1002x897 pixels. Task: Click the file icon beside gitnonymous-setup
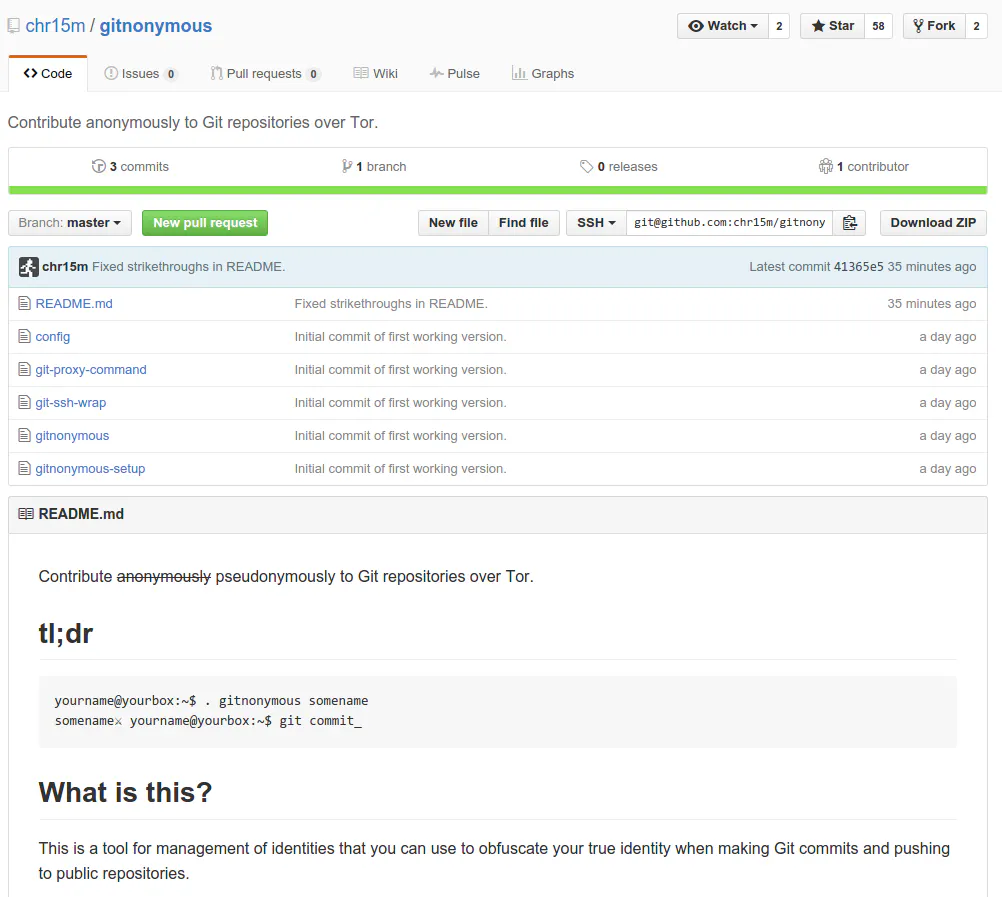click(x=24, y=469)
